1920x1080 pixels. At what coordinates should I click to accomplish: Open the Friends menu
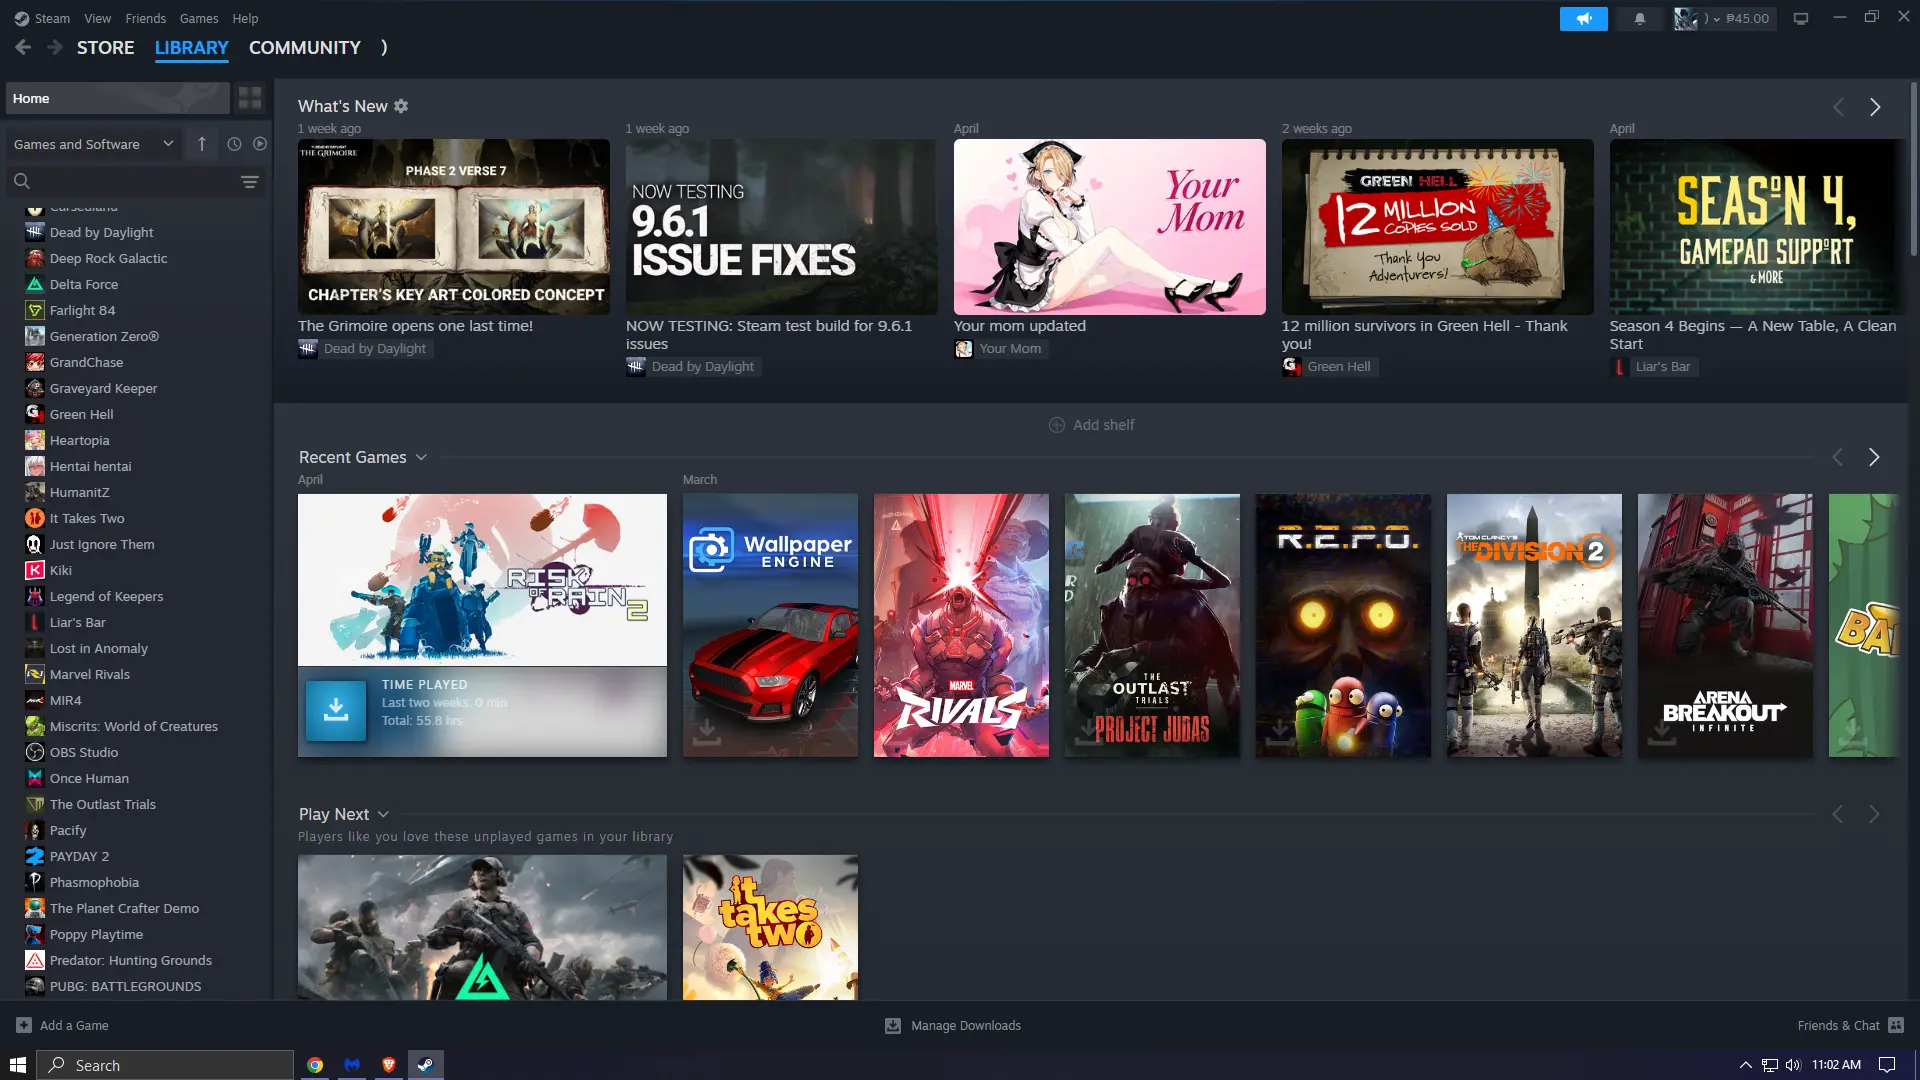click(146, 18)
